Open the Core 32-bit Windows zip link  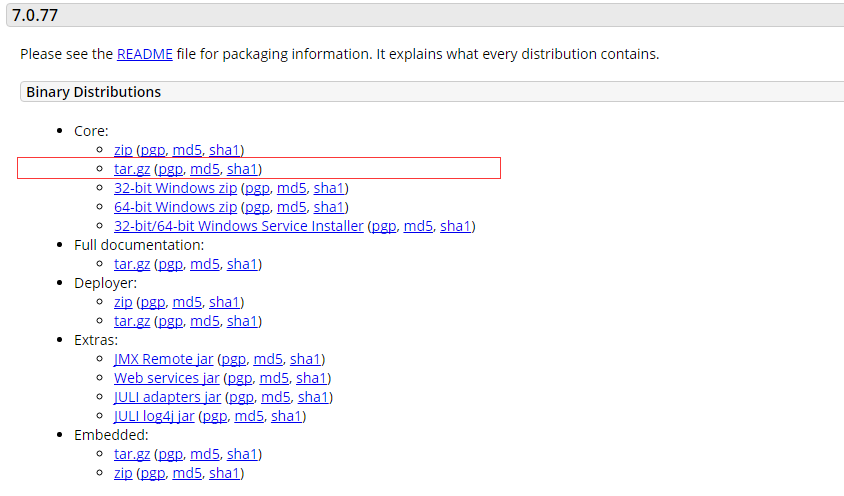pyautogui.click(x=175, y=188)
